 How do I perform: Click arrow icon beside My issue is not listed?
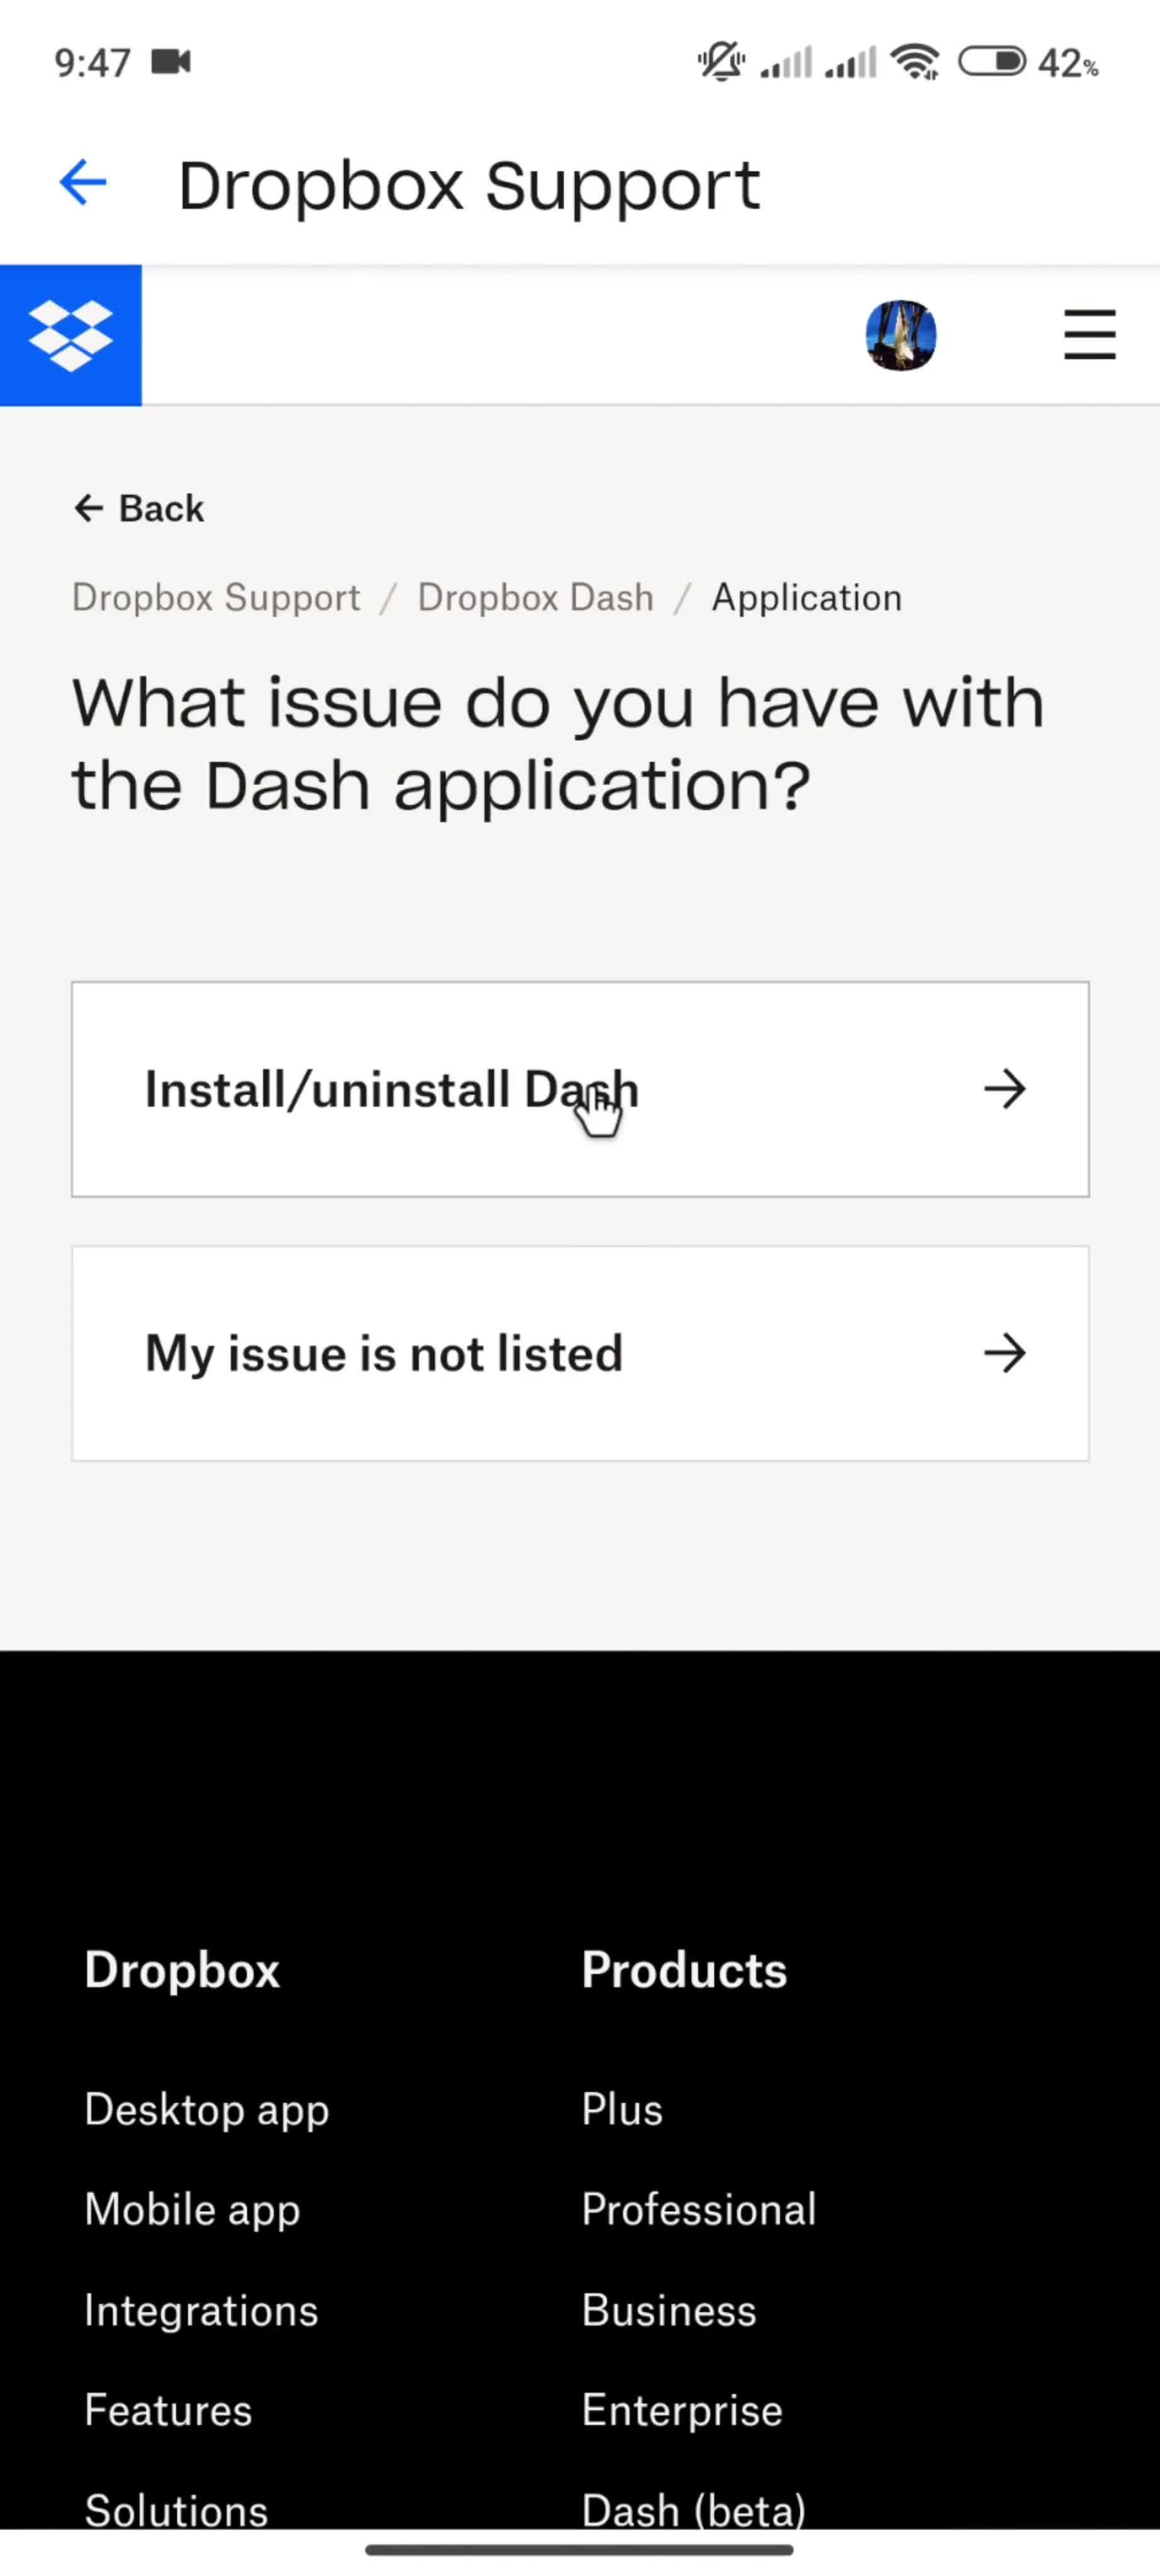(1004, 1353)
